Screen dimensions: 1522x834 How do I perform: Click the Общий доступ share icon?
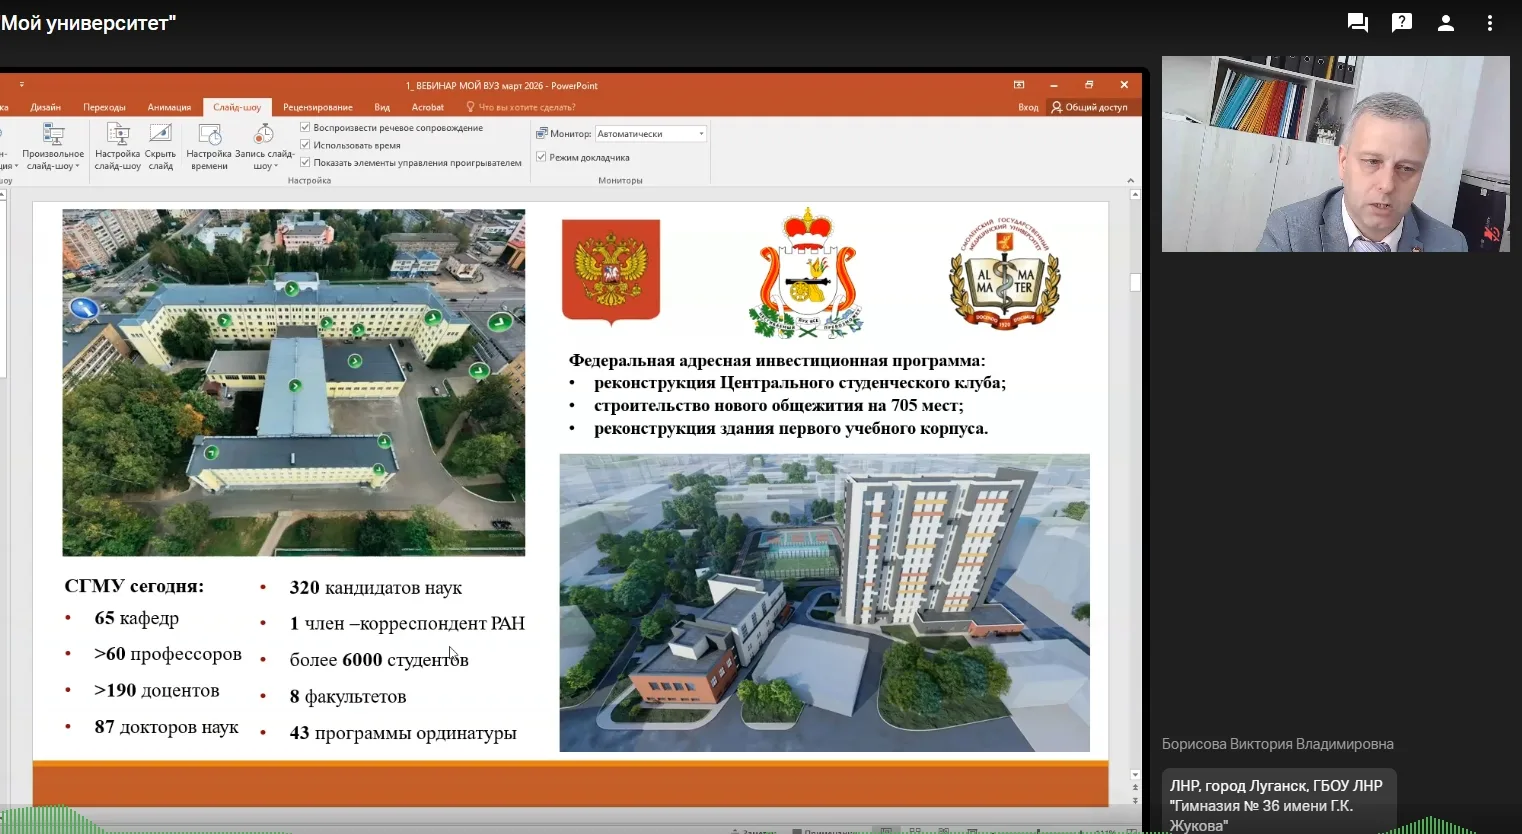(x=1057, y=107)
